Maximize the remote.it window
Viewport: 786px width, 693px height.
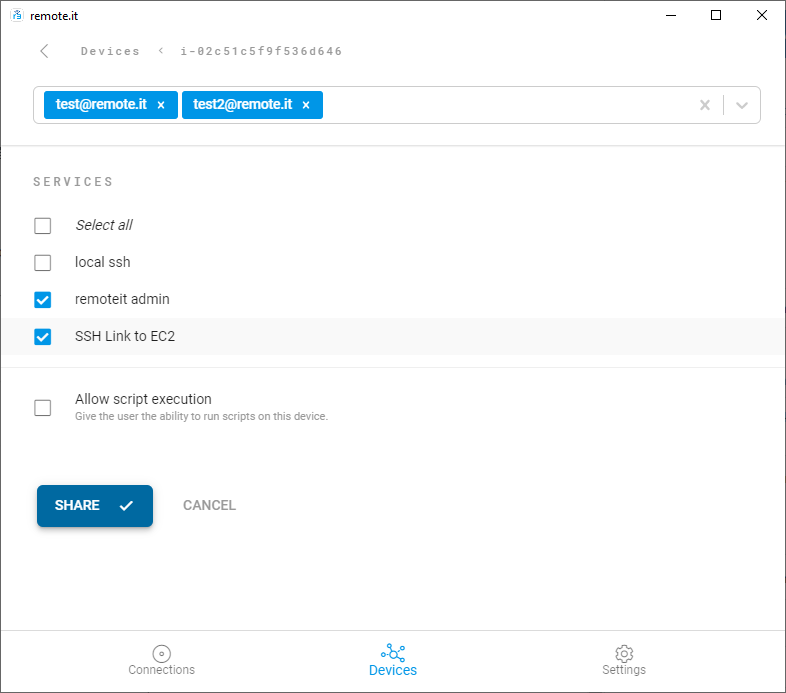click(716, 16)
